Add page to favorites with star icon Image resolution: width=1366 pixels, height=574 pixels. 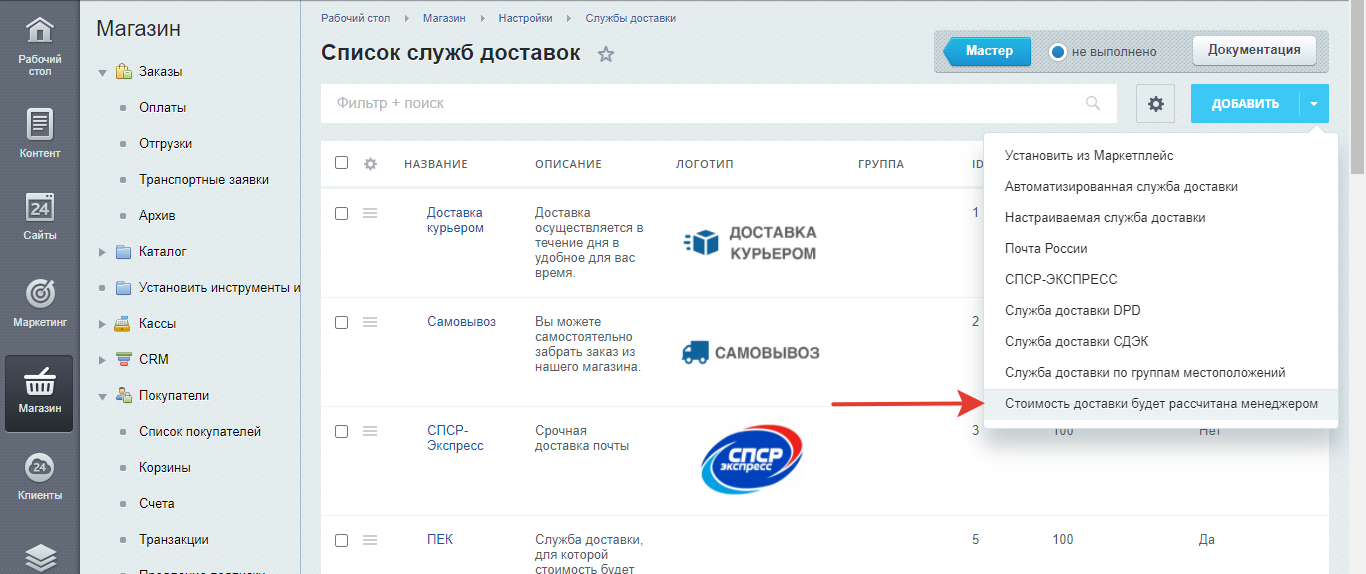(x=605, y=54)
